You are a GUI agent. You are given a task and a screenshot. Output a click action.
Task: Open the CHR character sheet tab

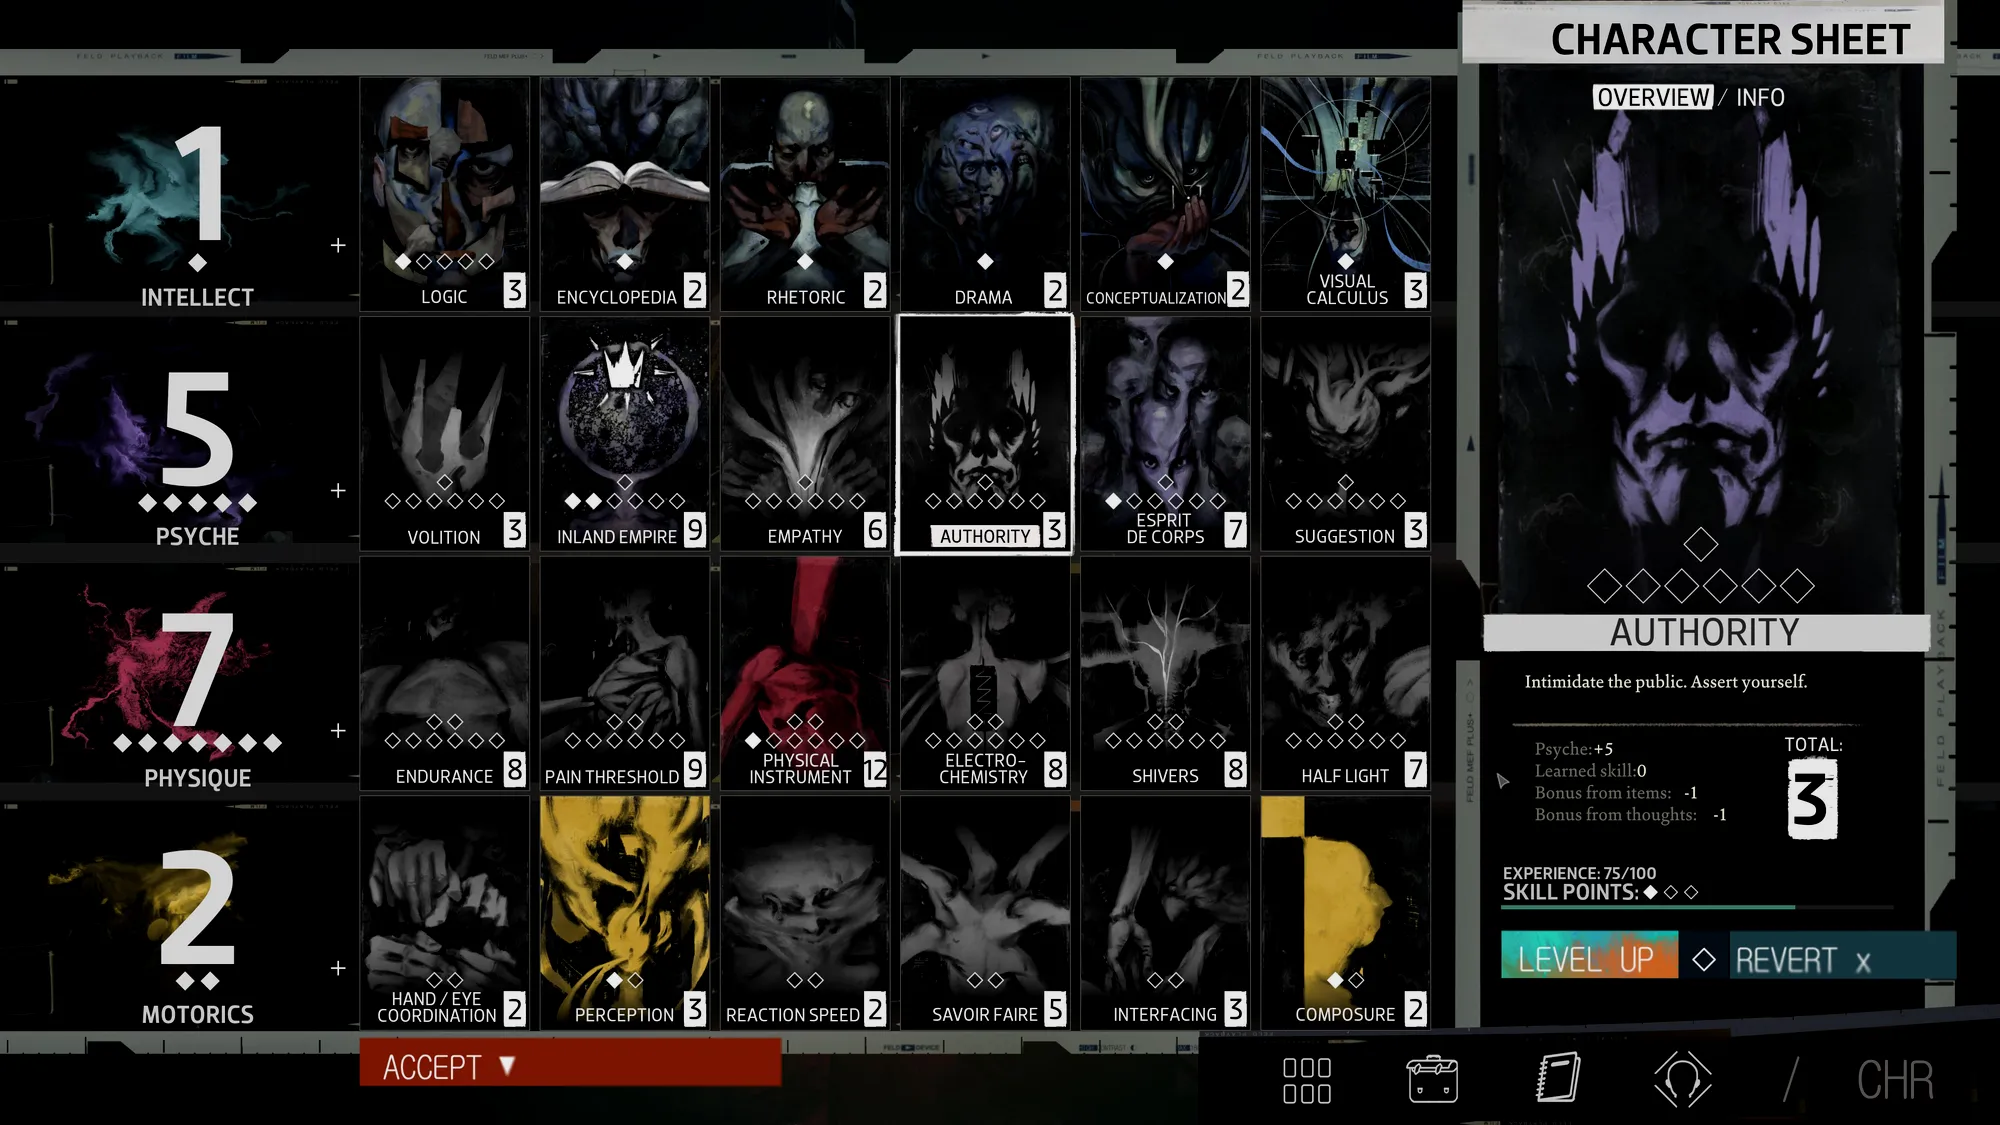click(1895, 1080)
